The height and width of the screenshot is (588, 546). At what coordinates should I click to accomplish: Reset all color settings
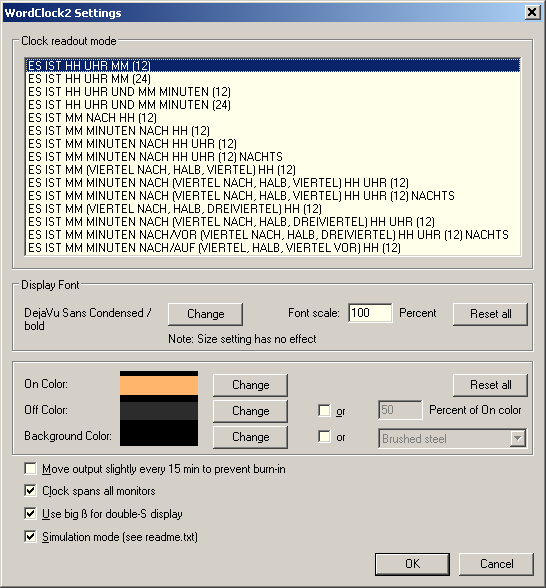click(x=490, y=385)
